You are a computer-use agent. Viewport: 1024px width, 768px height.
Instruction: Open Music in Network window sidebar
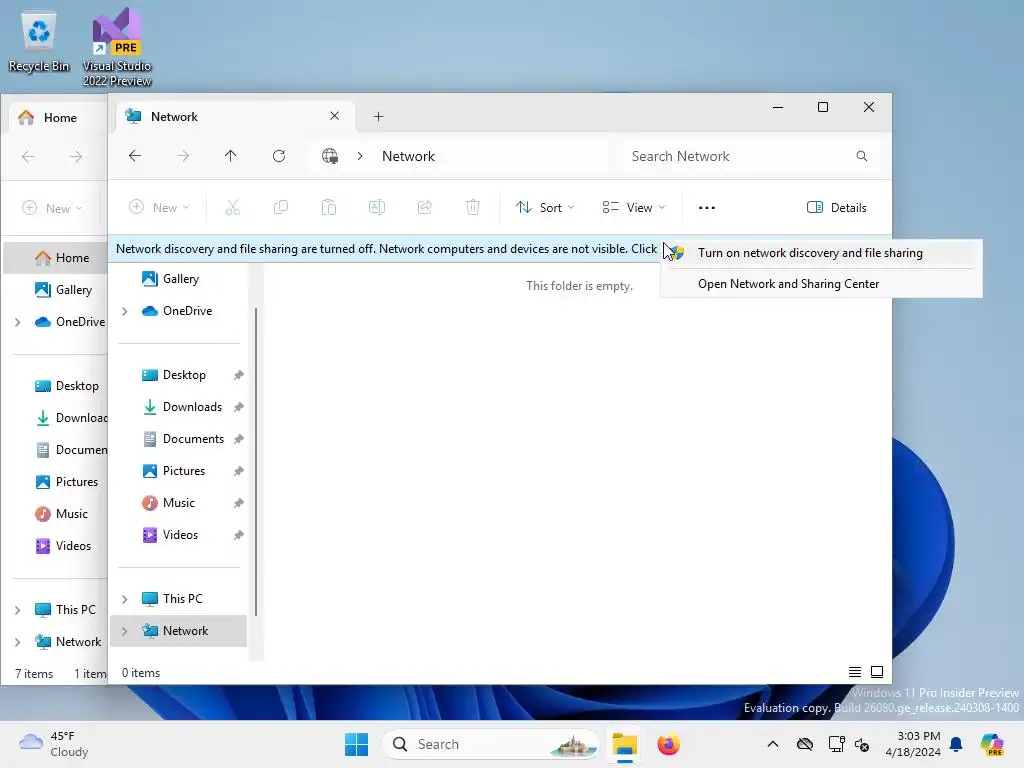[179, 503]
